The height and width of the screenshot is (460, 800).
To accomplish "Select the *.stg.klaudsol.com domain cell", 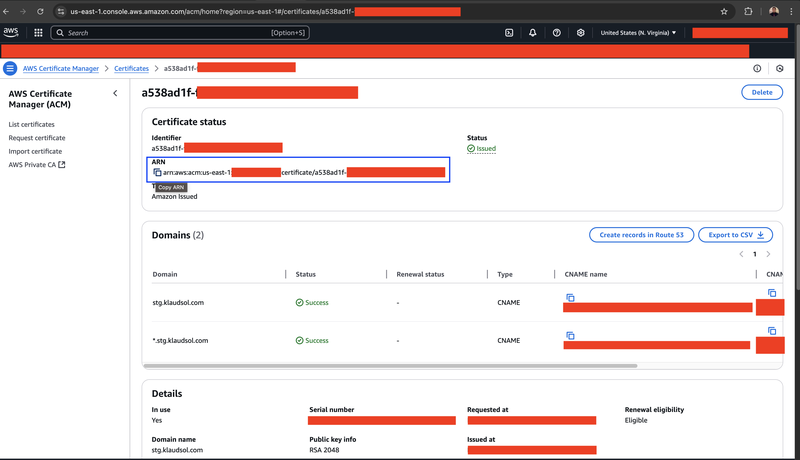I will pos(180,341).
